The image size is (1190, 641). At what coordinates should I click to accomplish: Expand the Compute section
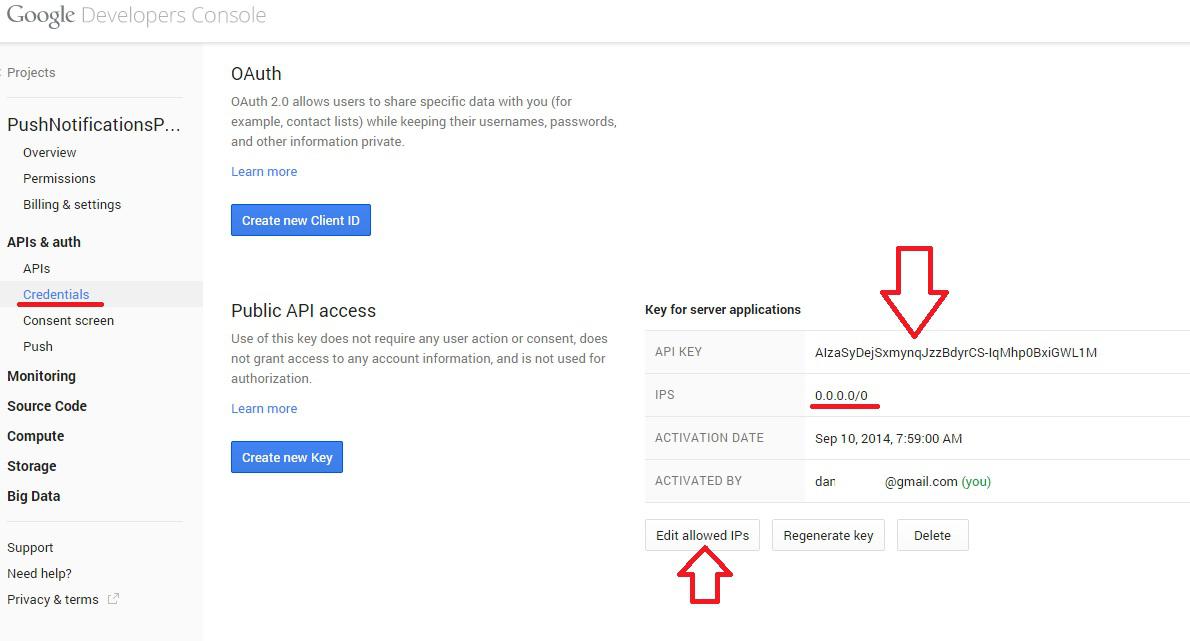click(x=36, y=436)
